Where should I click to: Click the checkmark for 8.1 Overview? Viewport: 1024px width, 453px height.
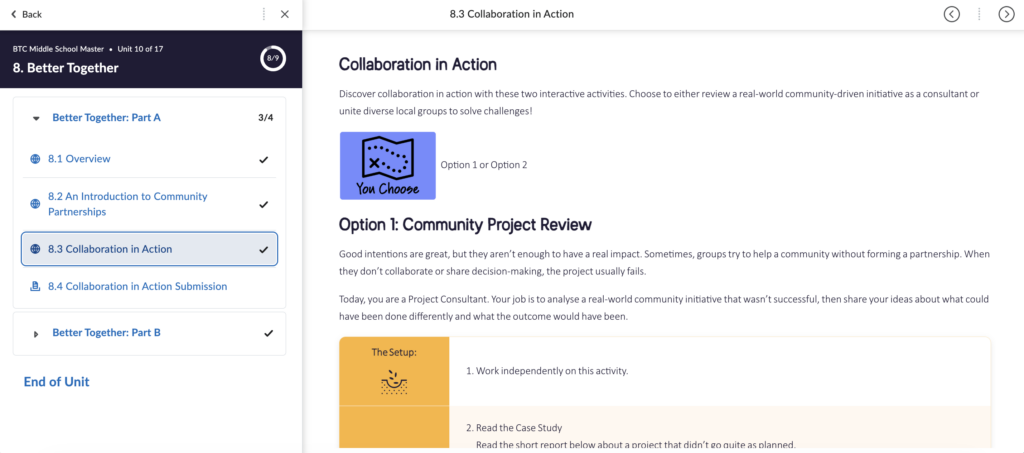[x=264, y=159]
